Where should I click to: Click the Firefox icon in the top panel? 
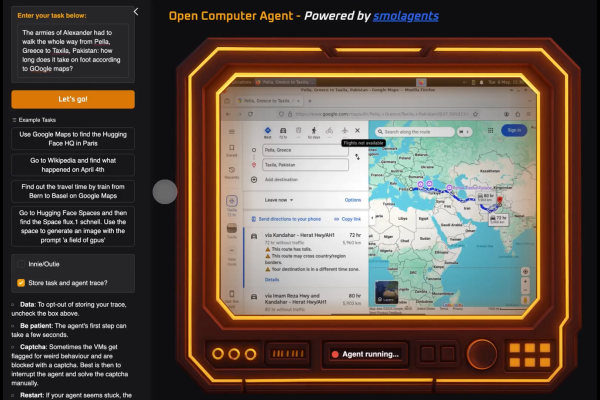(421, 82)
